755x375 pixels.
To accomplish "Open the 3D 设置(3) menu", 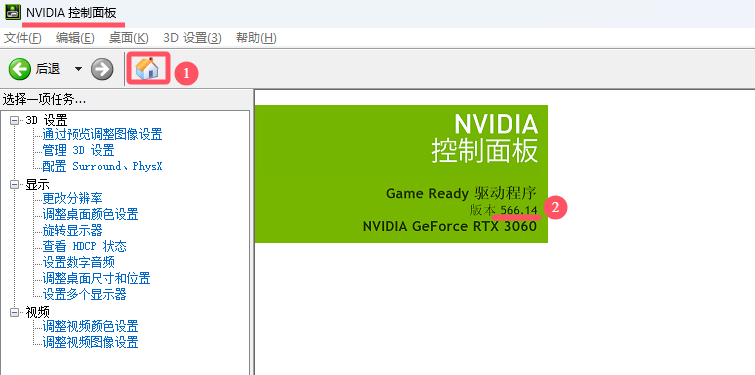I will tap(192, 38).
